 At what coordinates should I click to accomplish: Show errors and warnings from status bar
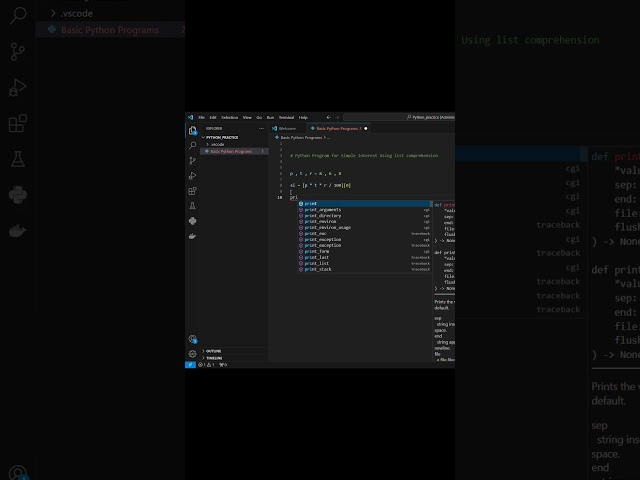207,365
